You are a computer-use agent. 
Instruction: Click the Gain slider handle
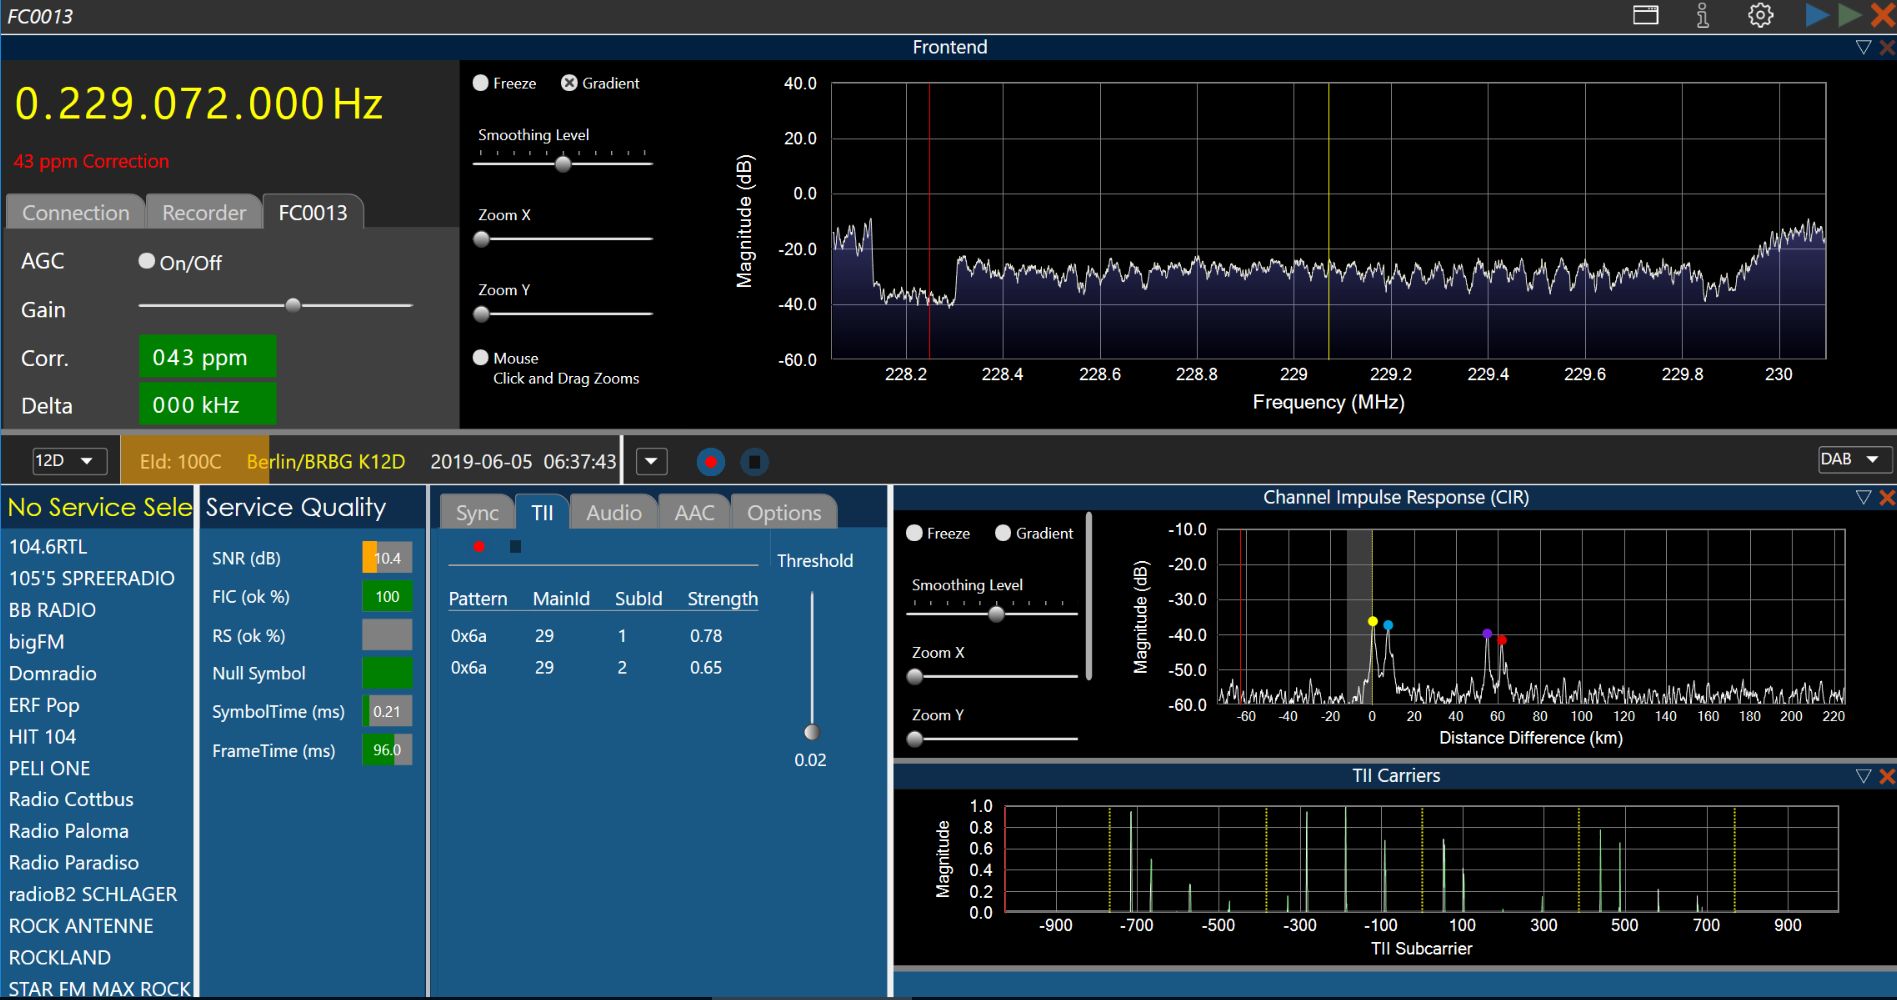pos(293,305)
